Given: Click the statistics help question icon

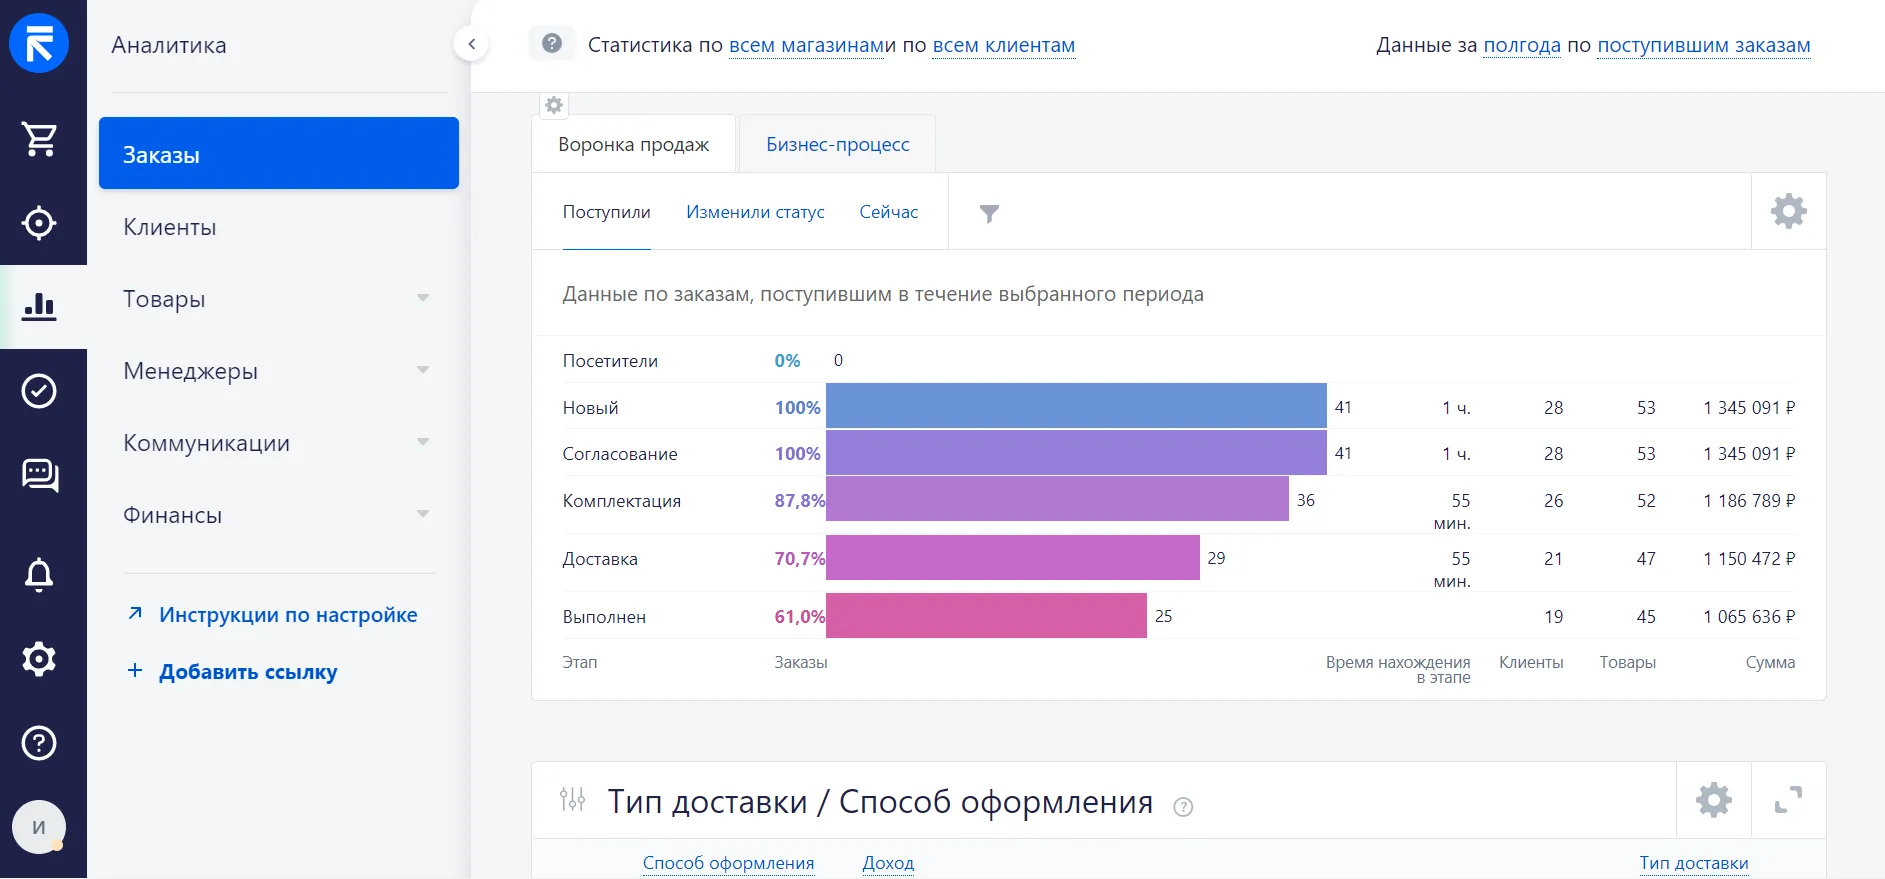Looking at the screenshot, I should pyautogui.click(x=552, y=43).
